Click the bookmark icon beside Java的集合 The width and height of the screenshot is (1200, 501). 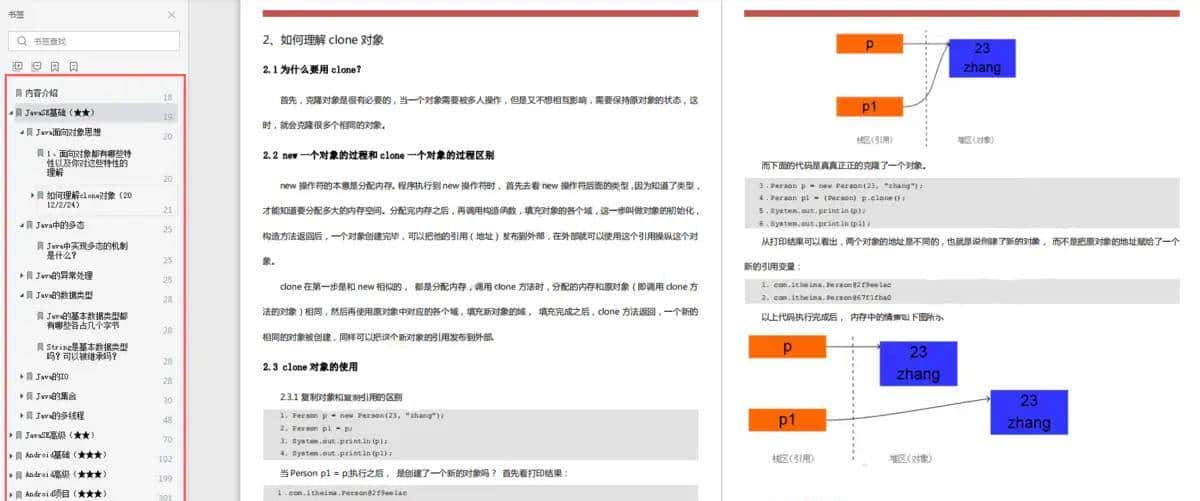pos(29,396)
